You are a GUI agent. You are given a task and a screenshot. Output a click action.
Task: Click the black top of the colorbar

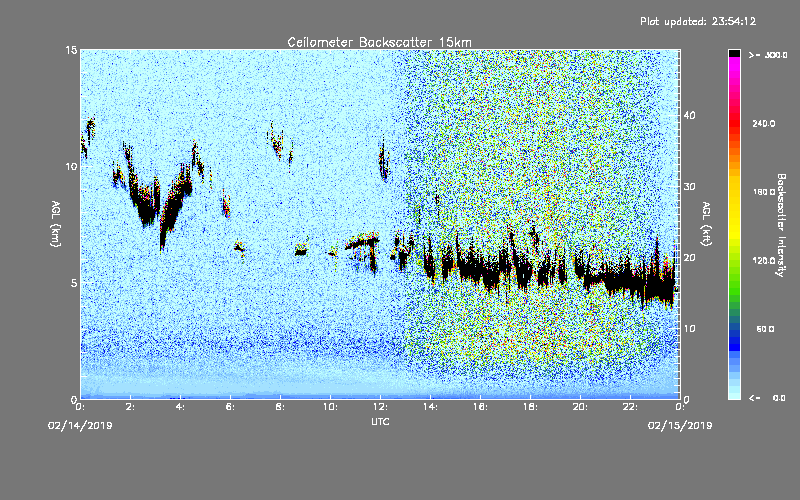[734, 53]
